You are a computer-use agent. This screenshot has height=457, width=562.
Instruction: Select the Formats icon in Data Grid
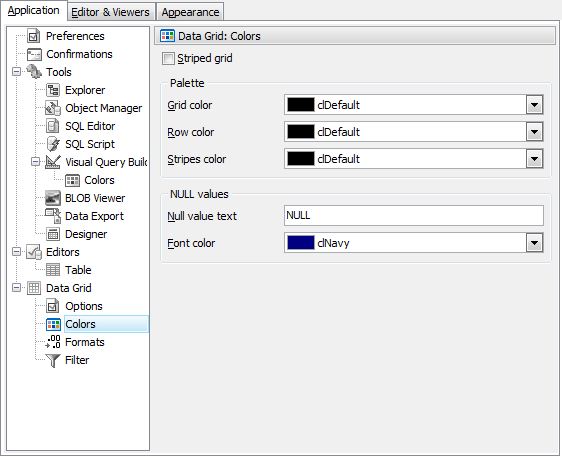pos(53,342)
